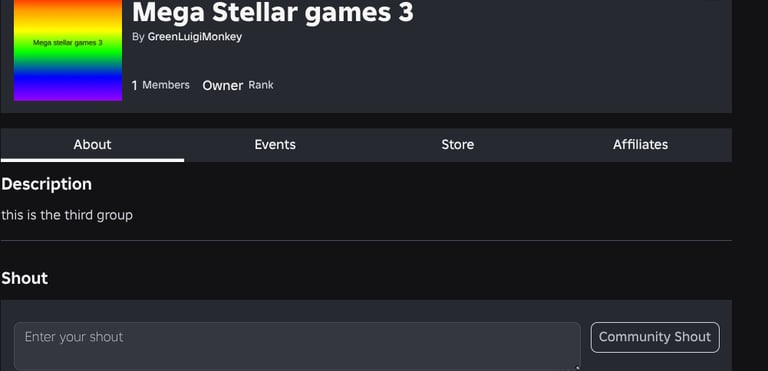Select the Affiliates tab
Screen dimensions: 768x371
(640, 145)
